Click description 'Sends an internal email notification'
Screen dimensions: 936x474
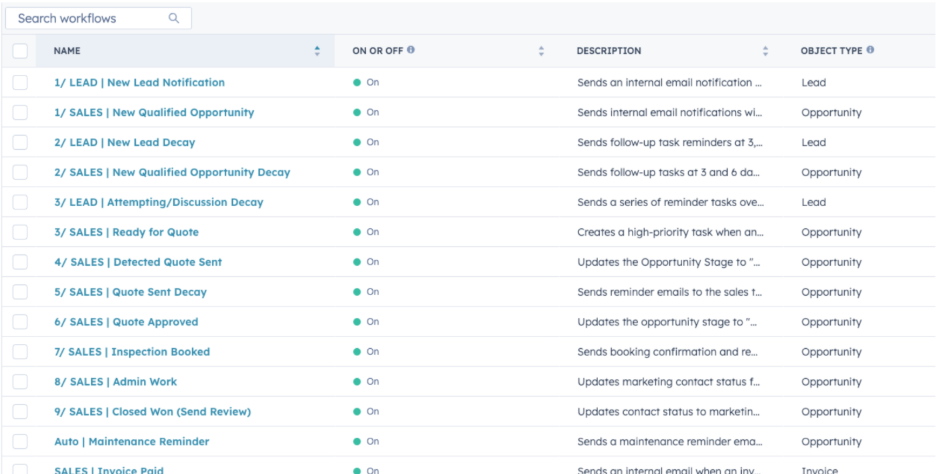click(x=670, y=82)
